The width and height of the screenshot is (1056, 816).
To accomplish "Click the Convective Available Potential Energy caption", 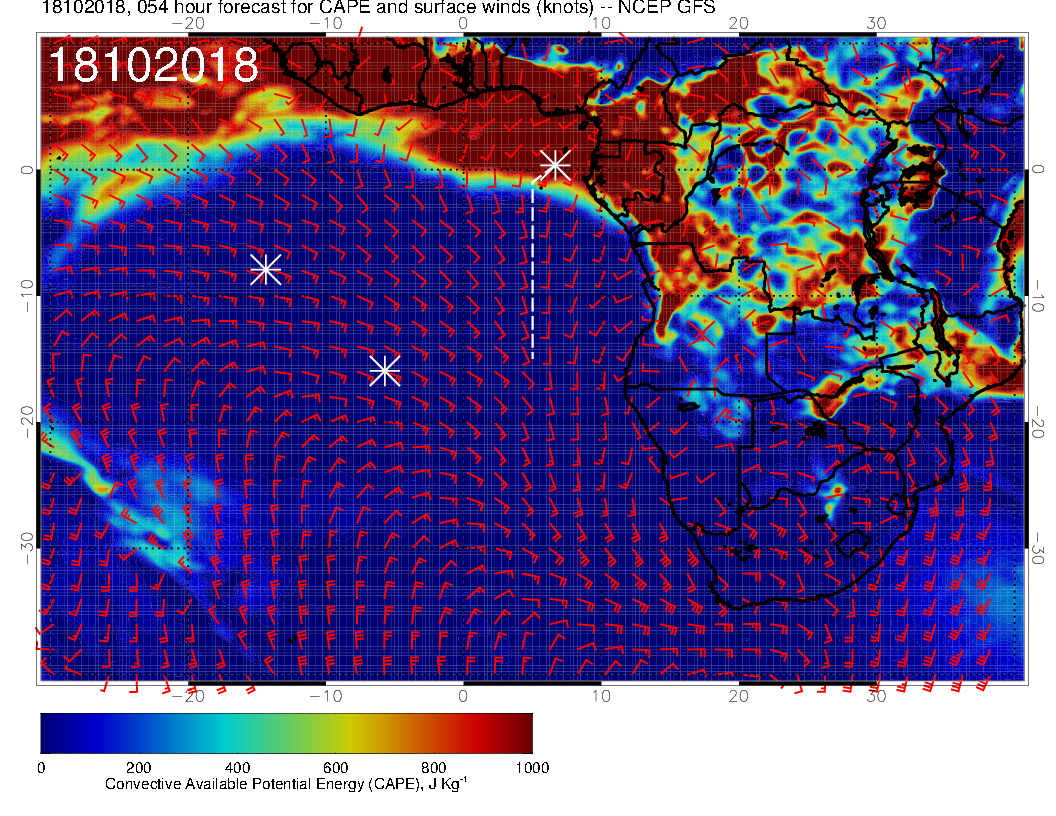I will coord(286,784).
